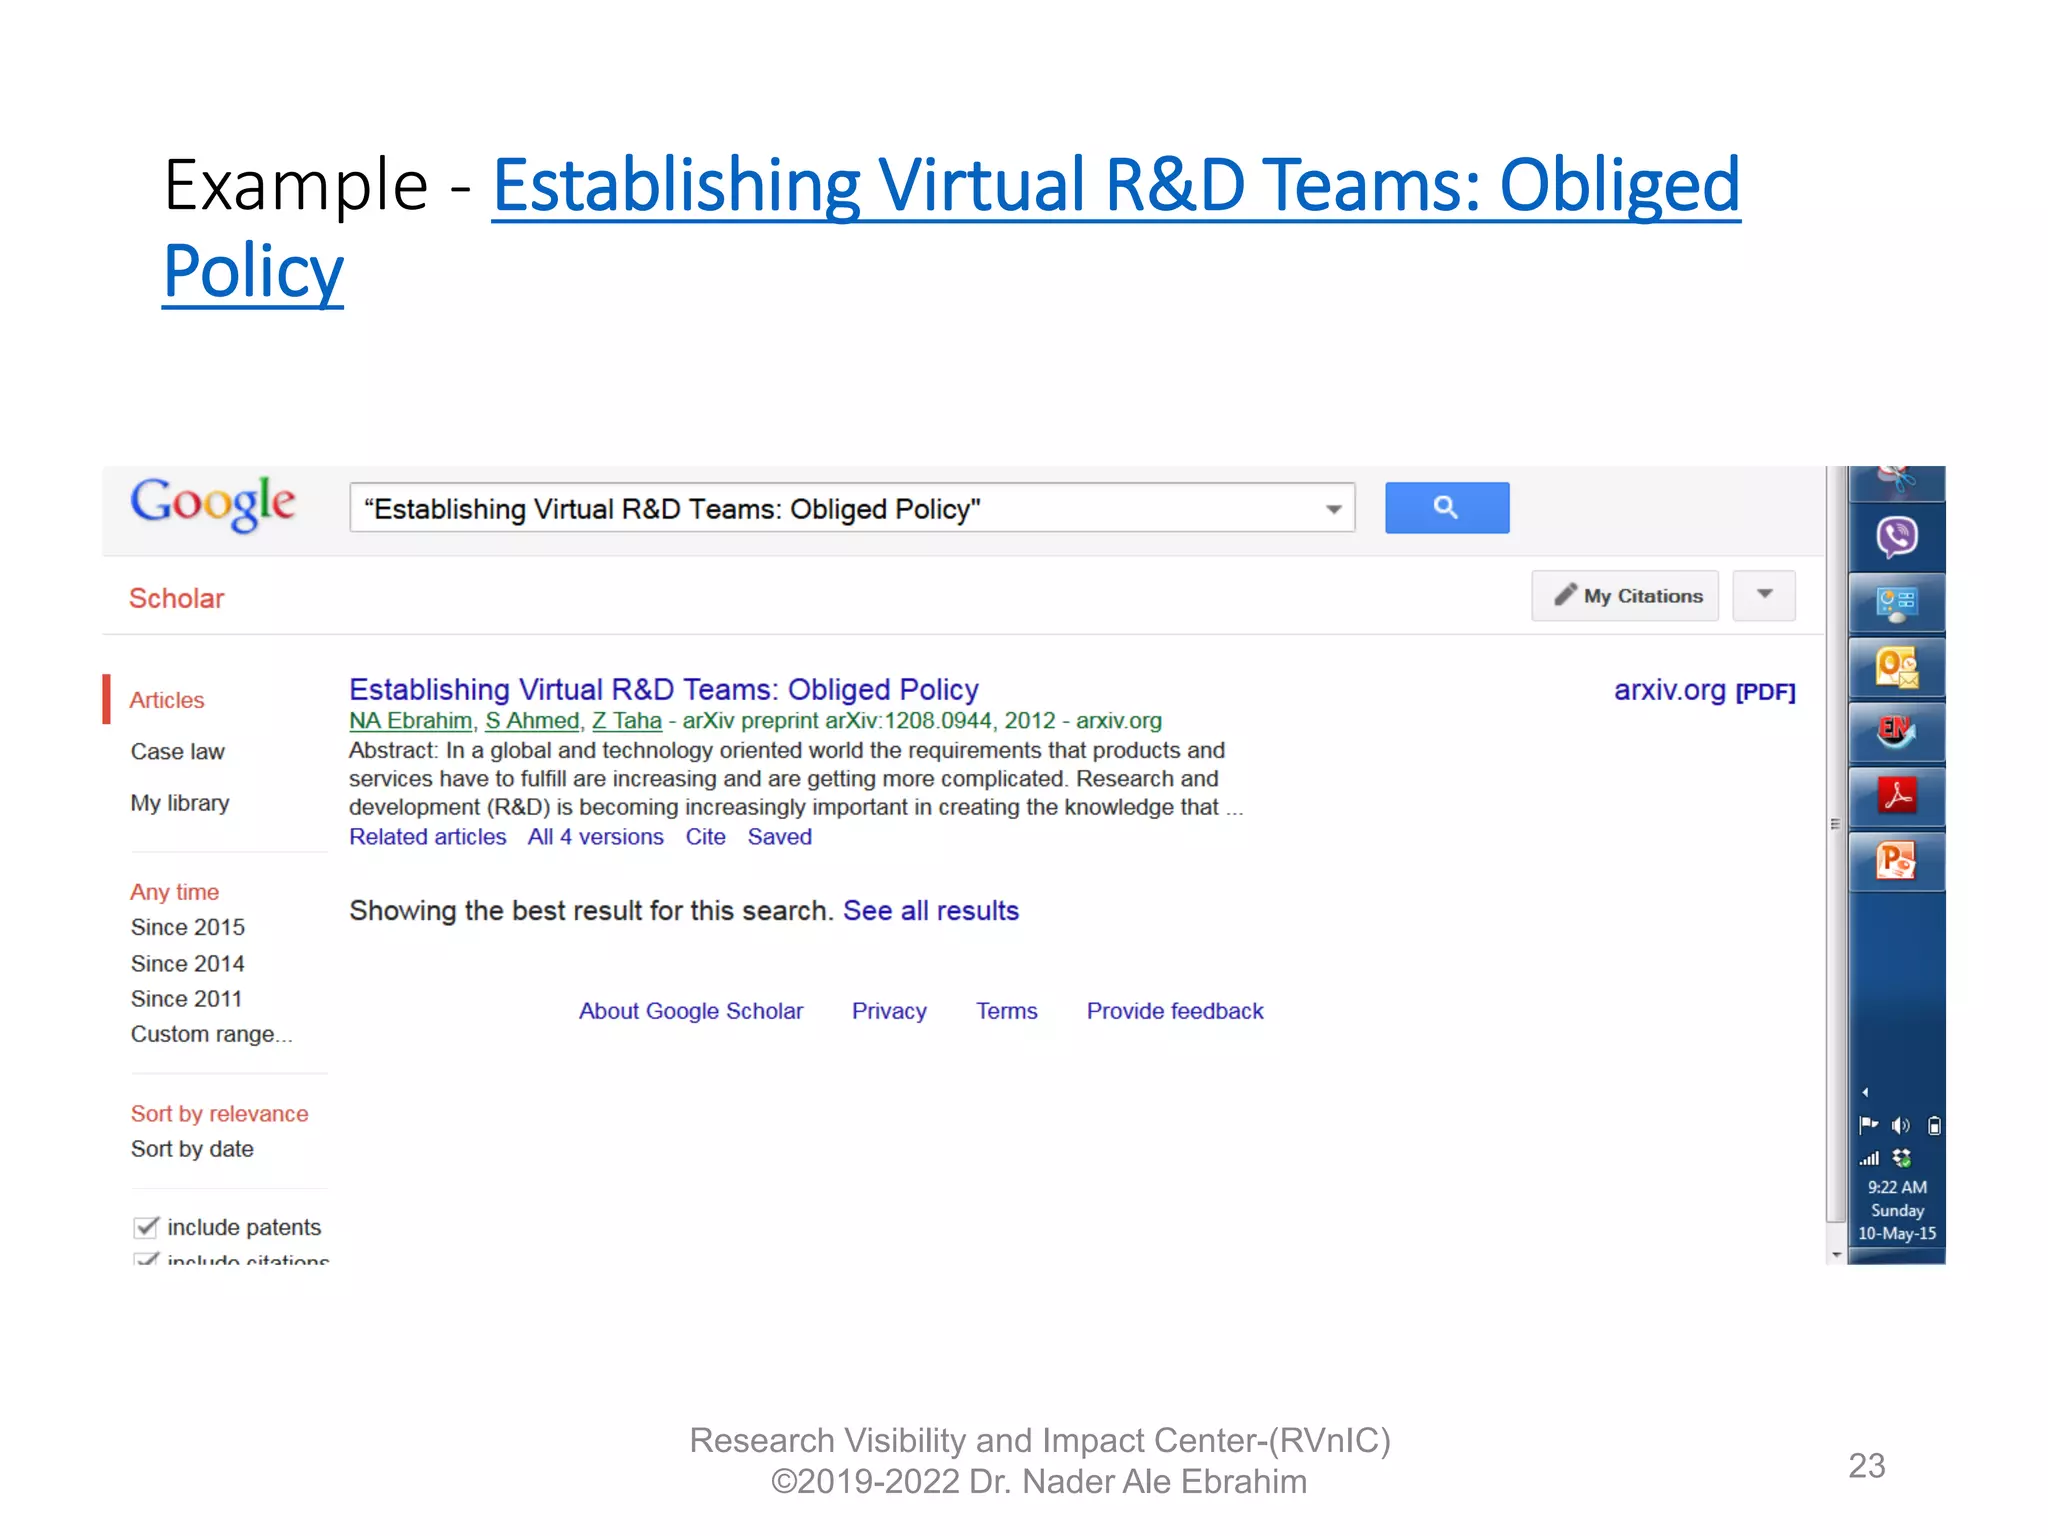
Task: Click the volume speaker tray icon
Action: (1901, 1125)
